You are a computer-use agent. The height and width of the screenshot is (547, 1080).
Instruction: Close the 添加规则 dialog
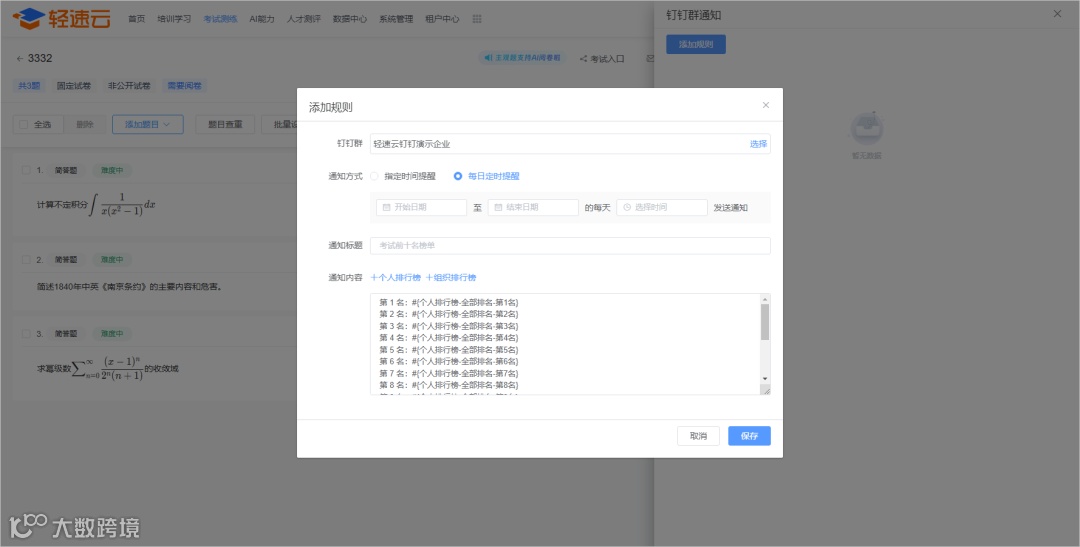pos(766,105)
